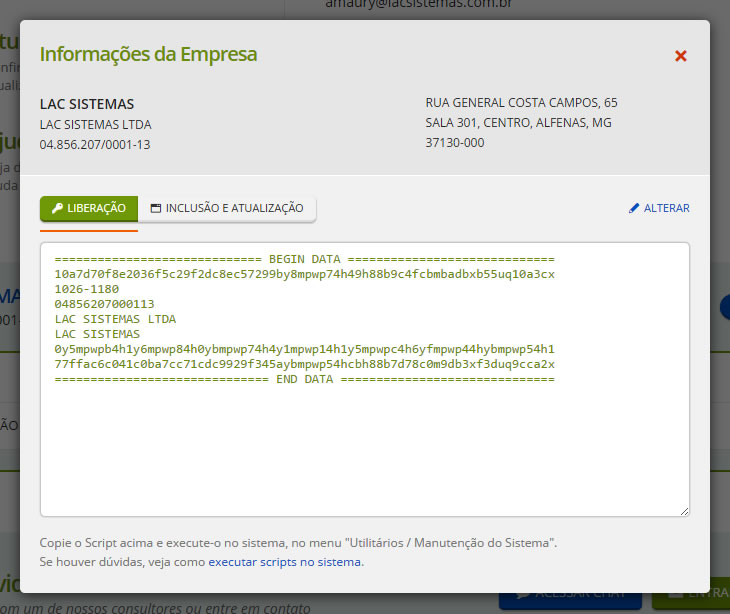Click SALA 301, CENTRO, ALFENAS, MG text
730x614 pixels.
518,122
